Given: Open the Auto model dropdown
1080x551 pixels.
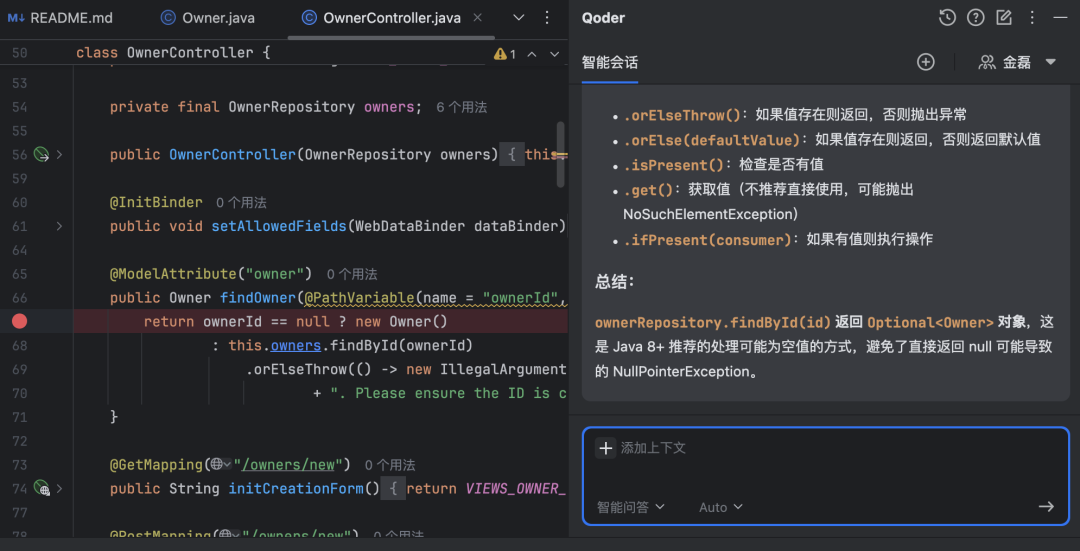Looking at the screenshot, I should [720, 507].
